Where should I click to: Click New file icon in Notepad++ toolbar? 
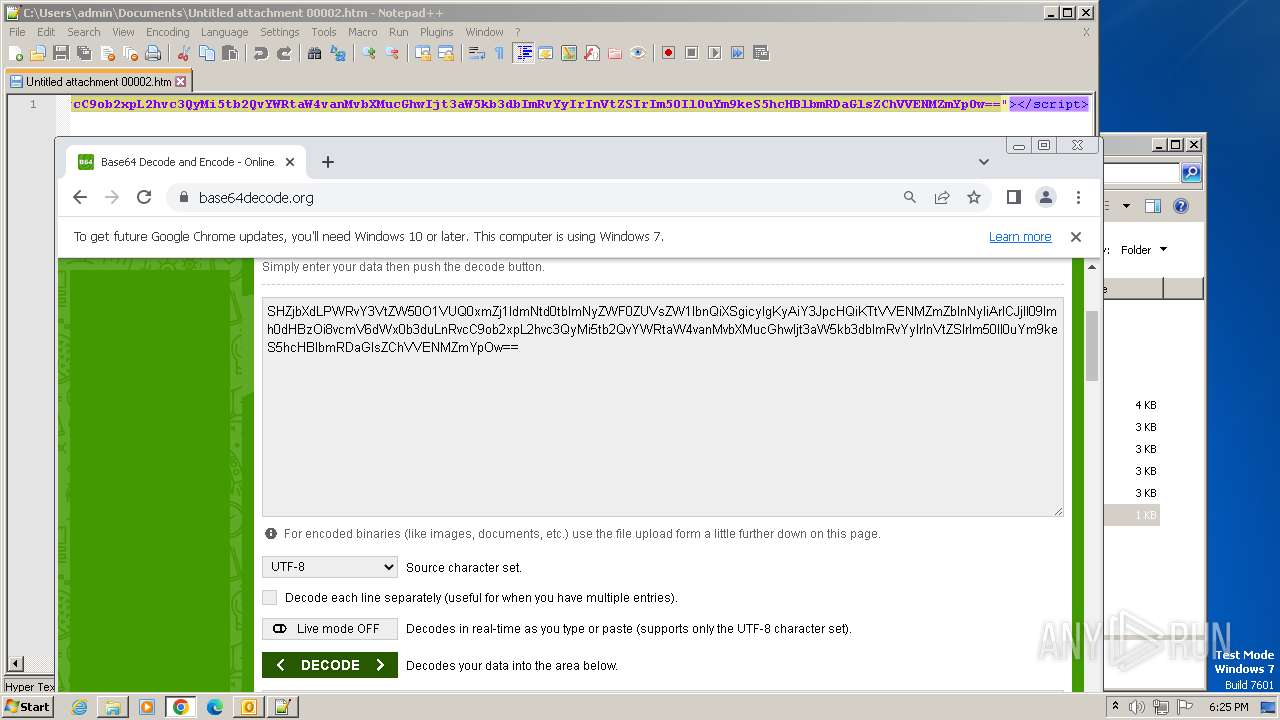(15, 53)
